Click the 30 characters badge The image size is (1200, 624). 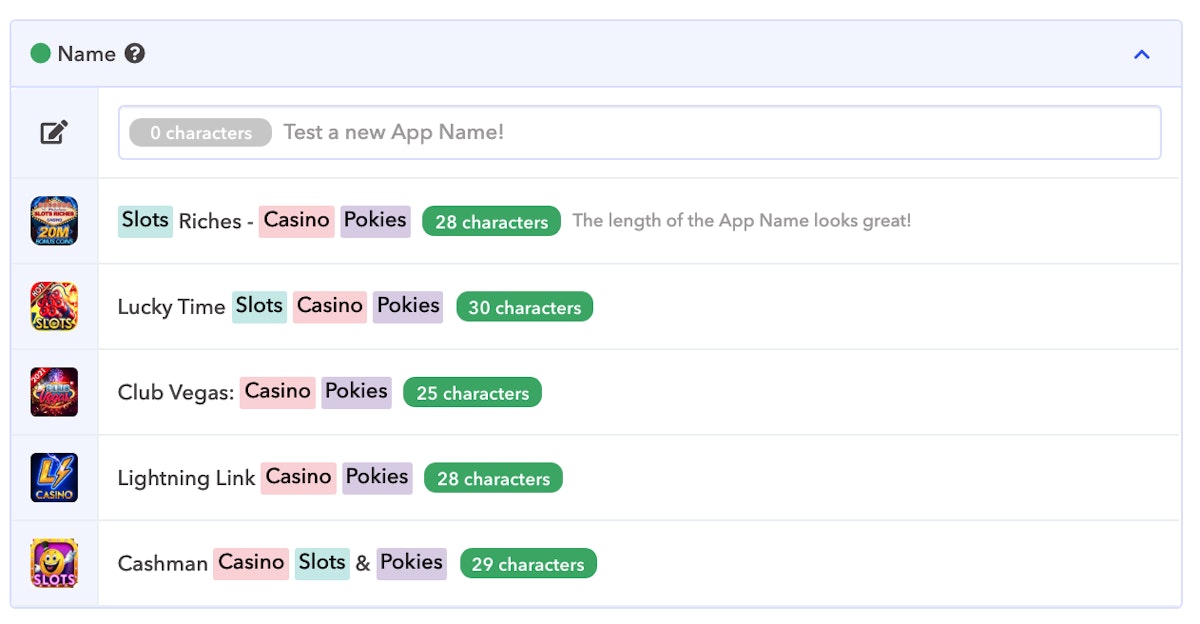524,307
